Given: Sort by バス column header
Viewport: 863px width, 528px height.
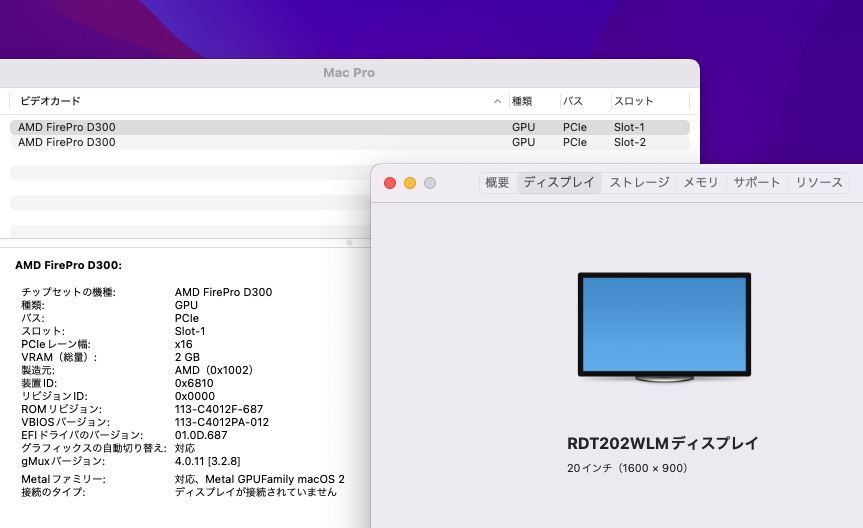Looking at the screenshot, I should coord(572,101).
